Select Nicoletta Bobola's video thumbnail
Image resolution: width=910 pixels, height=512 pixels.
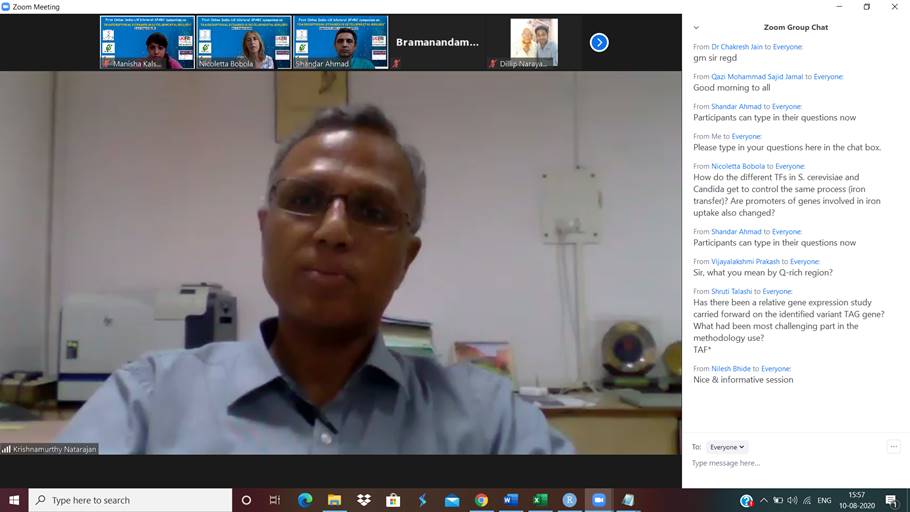(x=244, y=42)
